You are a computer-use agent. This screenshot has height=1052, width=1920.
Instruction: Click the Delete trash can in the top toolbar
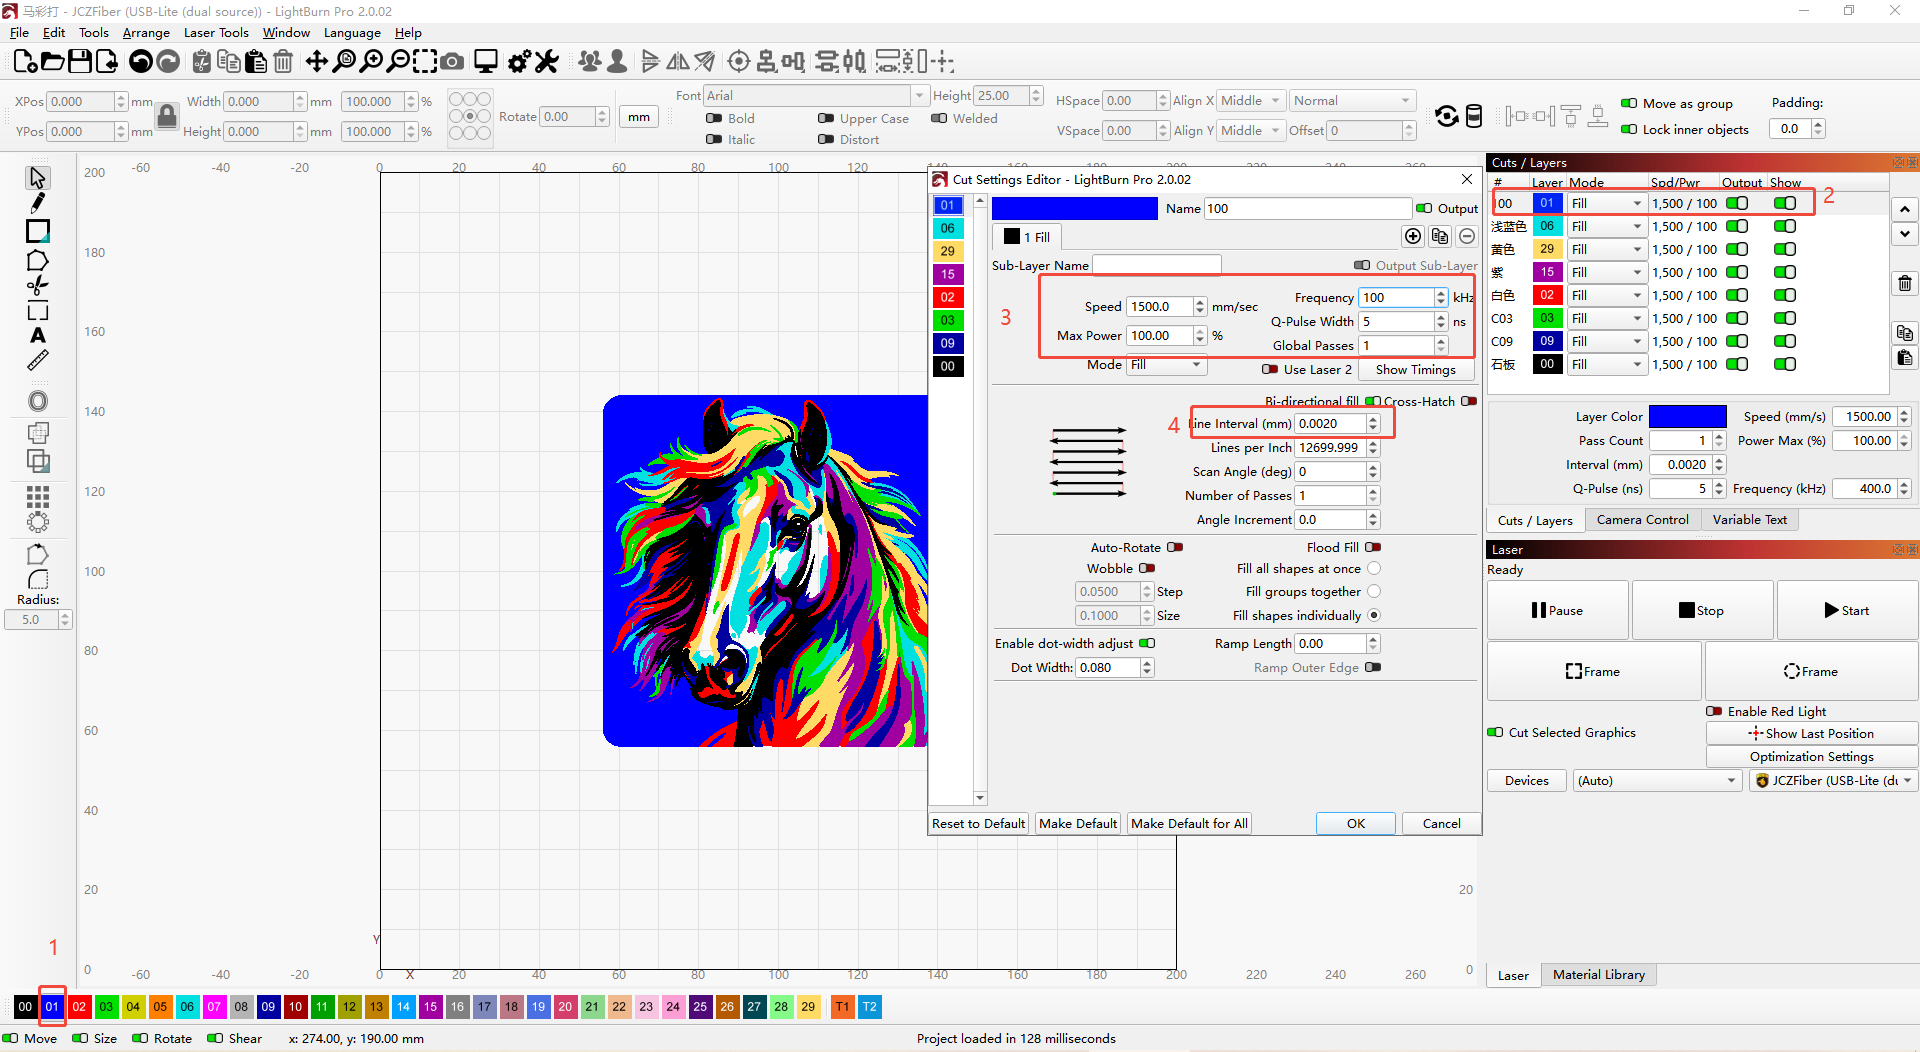click(x=283, y=62)
